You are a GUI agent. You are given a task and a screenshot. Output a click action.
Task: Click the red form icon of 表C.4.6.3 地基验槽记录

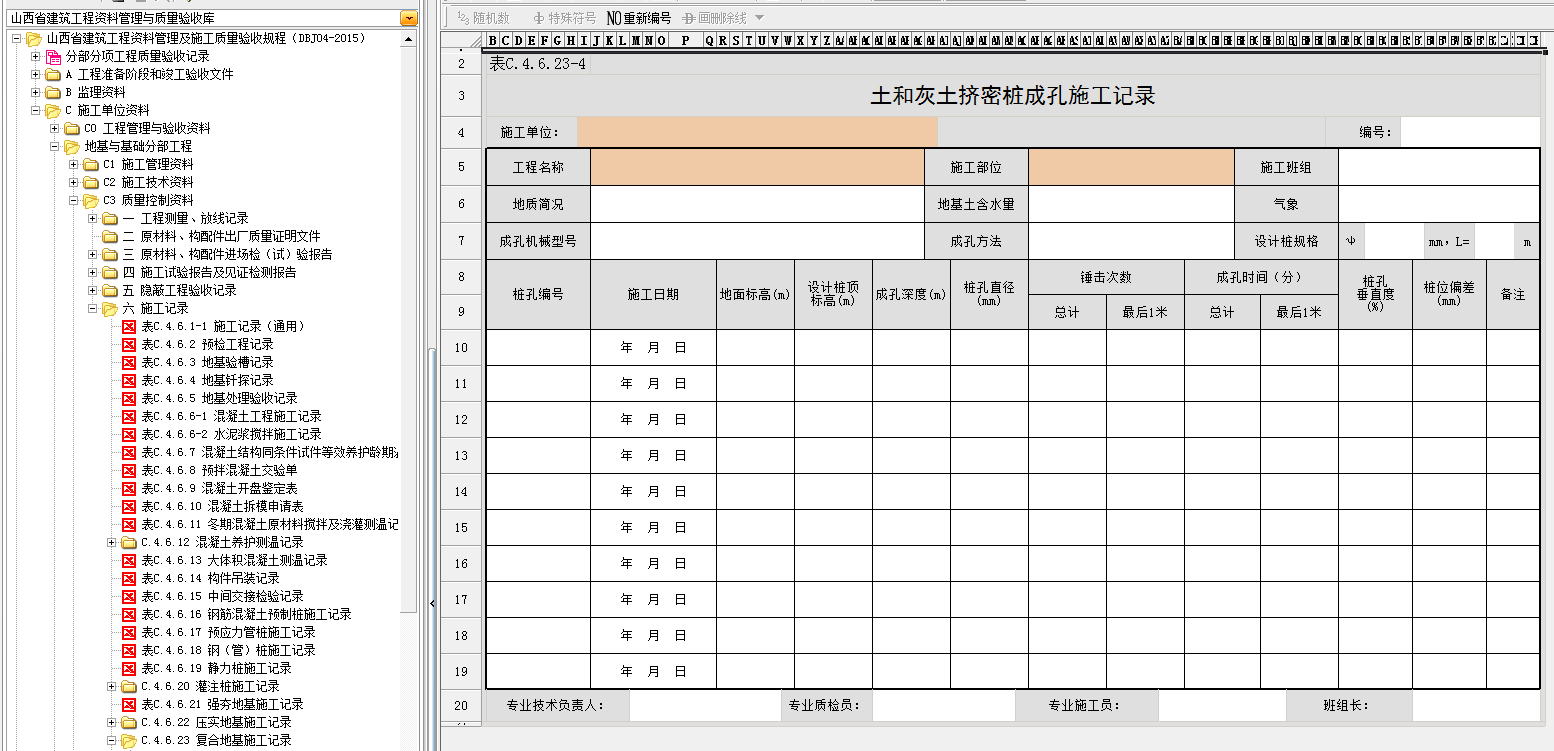(x=129, y=362)
